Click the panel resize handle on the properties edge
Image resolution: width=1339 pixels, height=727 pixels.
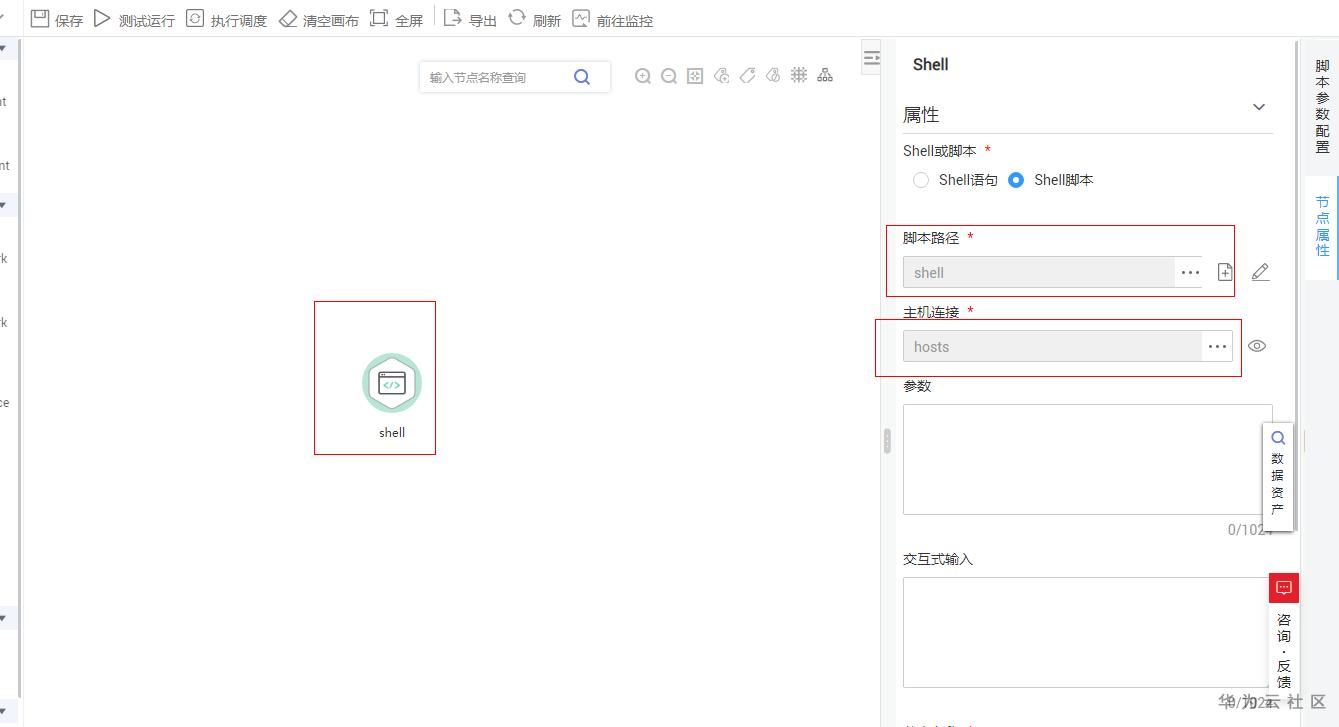pyautogui.click(x=887, y=441)
